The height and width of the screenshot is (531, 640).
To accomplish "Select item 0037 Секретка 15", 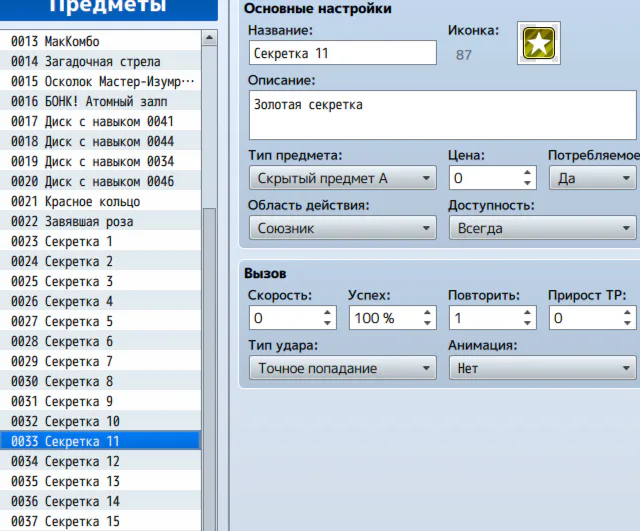I will tap(100, 521).
